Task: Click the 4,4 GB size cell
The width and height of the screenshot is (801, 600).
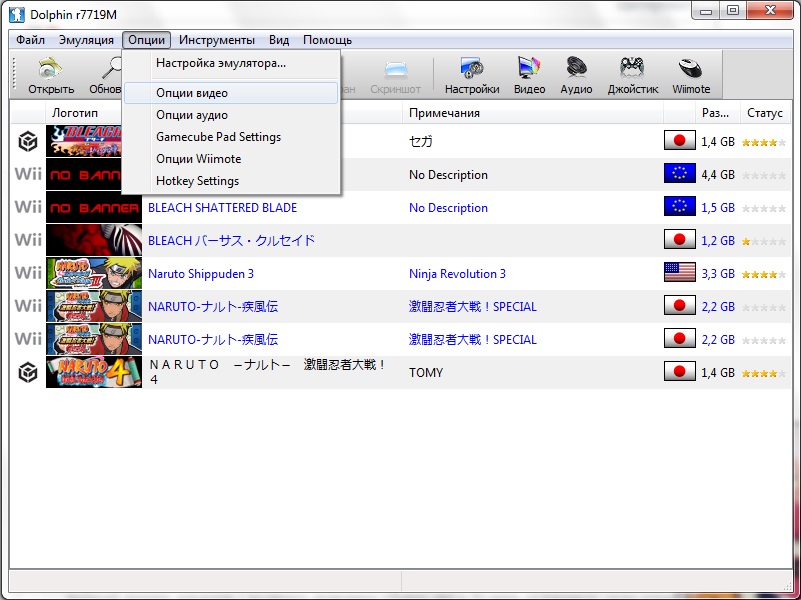Action: point(718,175)
